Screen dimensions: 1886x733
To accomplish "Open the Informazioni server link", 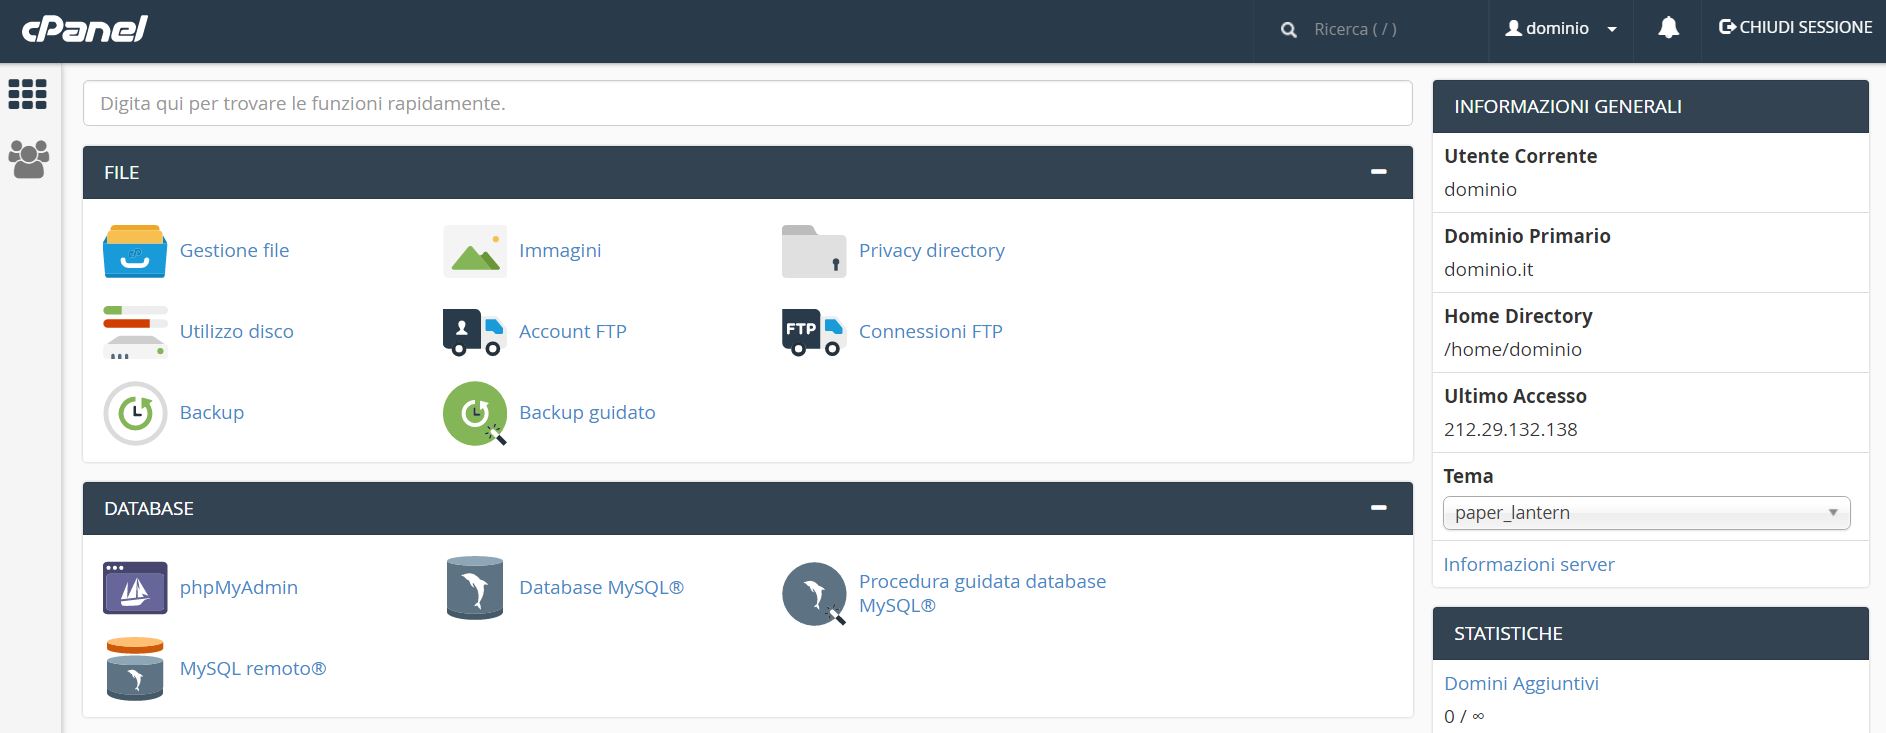I will tap(1529, 565).
